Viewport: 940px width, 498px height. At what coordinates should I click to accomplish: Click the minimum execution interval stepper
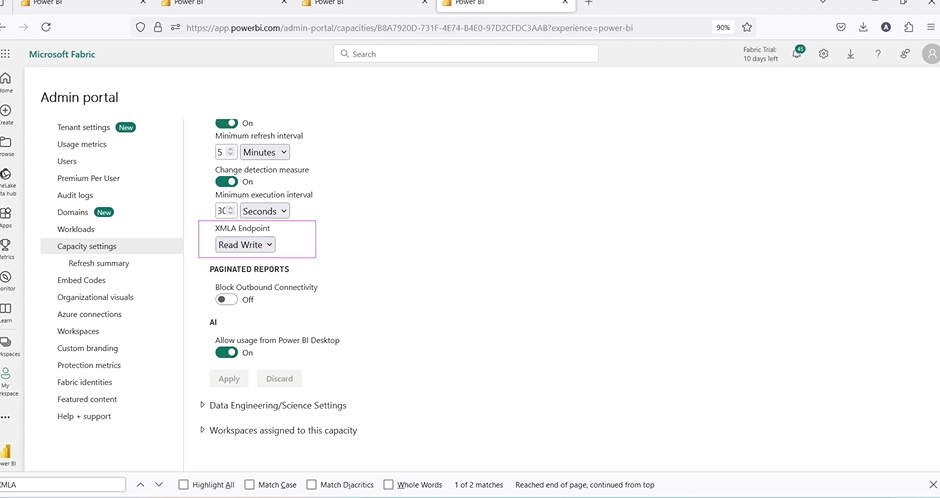230,211
